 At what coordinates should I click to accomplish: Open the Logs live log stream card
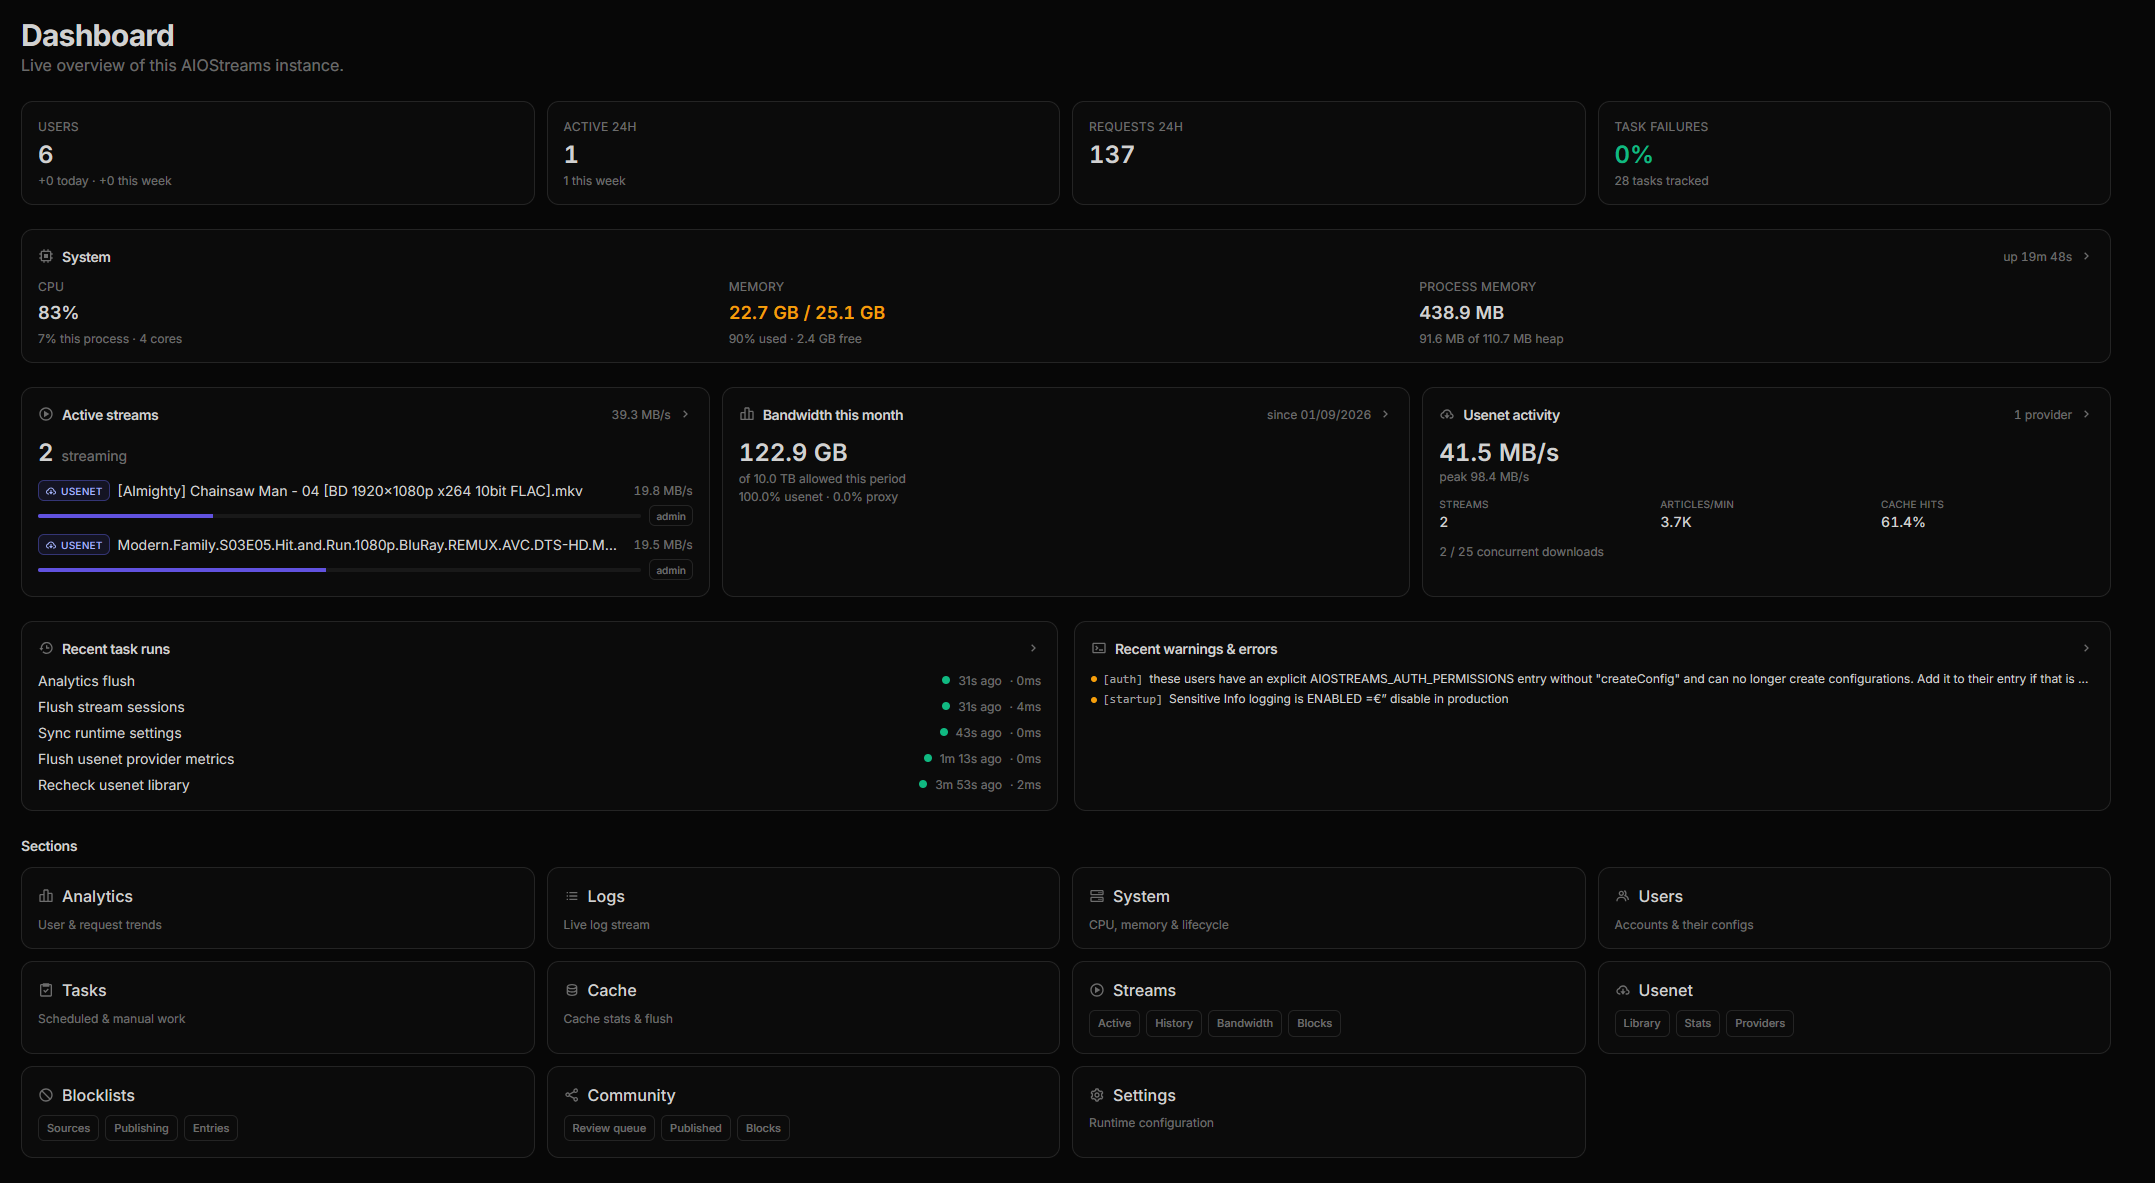click(803, 908)
